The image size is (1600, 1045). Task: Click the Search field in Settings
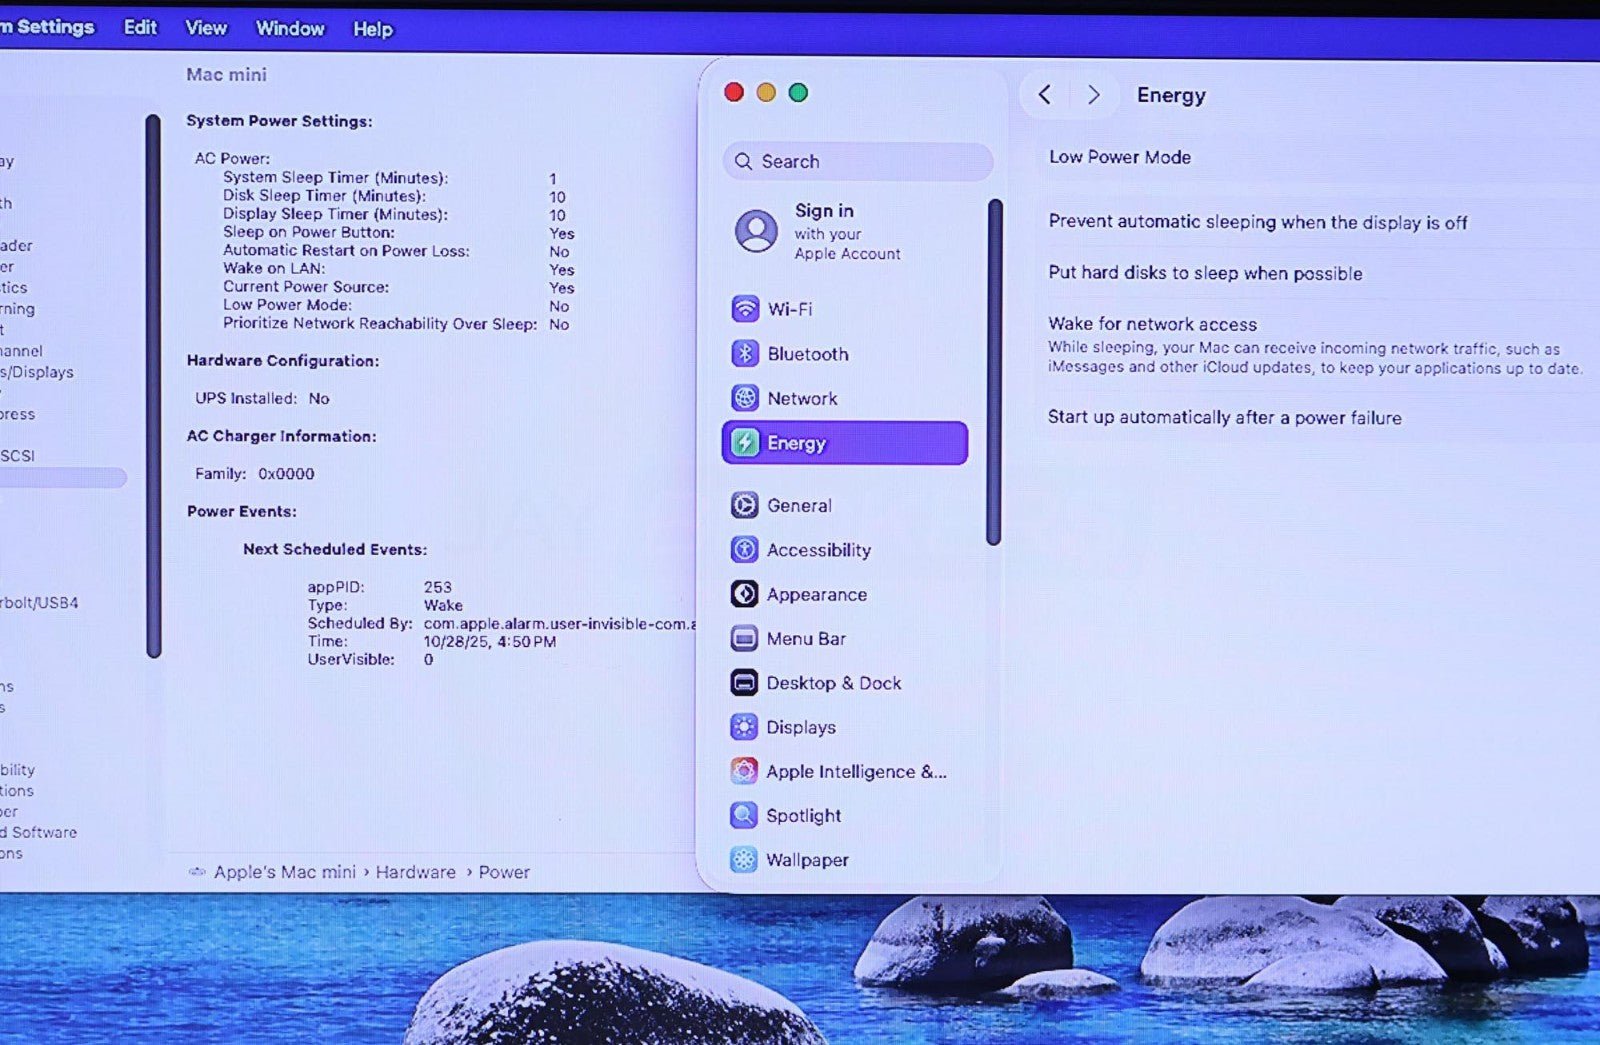(x=858, y=161)
